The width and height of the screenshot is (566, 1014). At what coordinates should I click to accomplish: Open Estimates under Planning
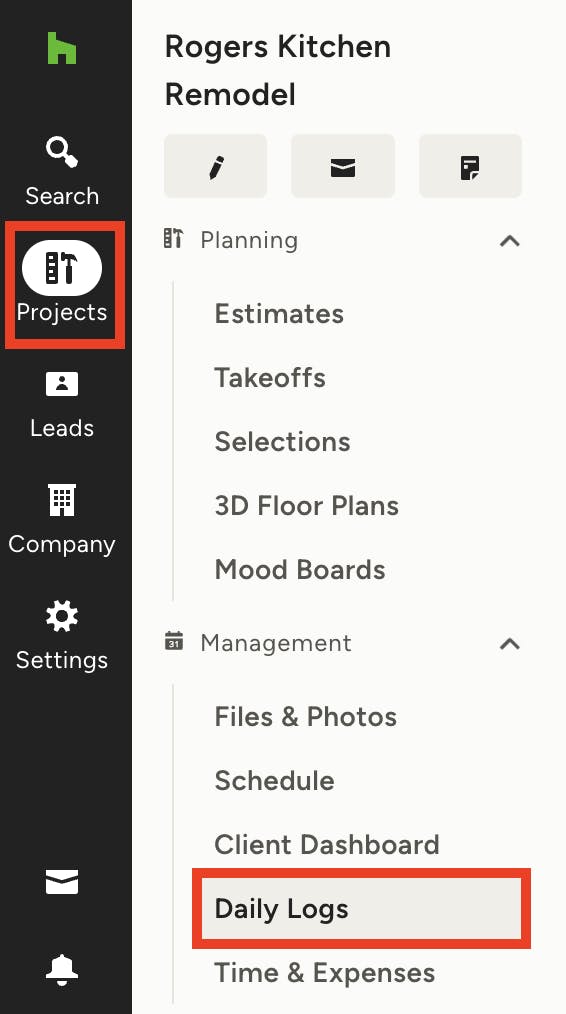(x=279, y=314)
